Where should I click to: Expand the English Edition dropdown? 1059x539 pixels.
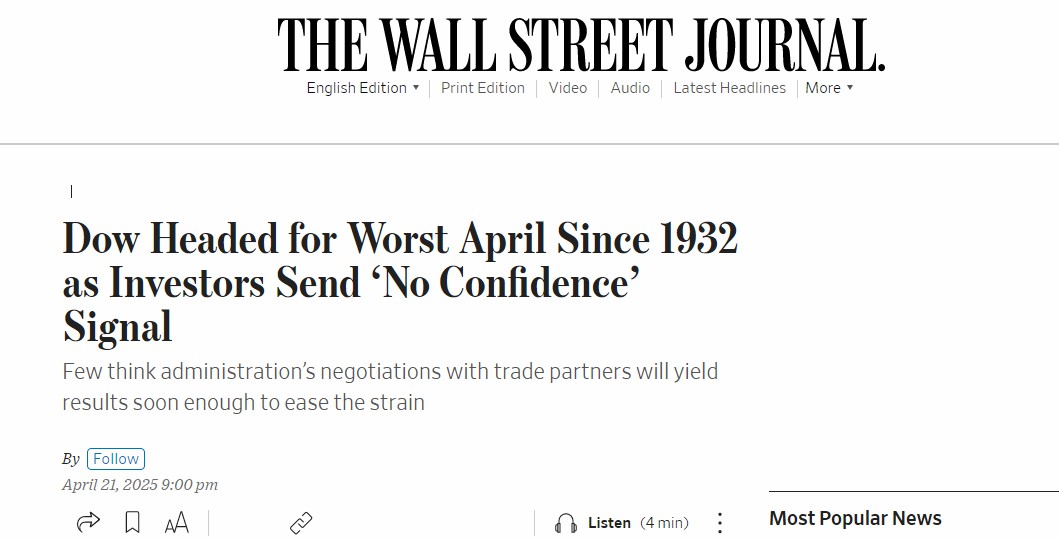(x=362, y=88)
